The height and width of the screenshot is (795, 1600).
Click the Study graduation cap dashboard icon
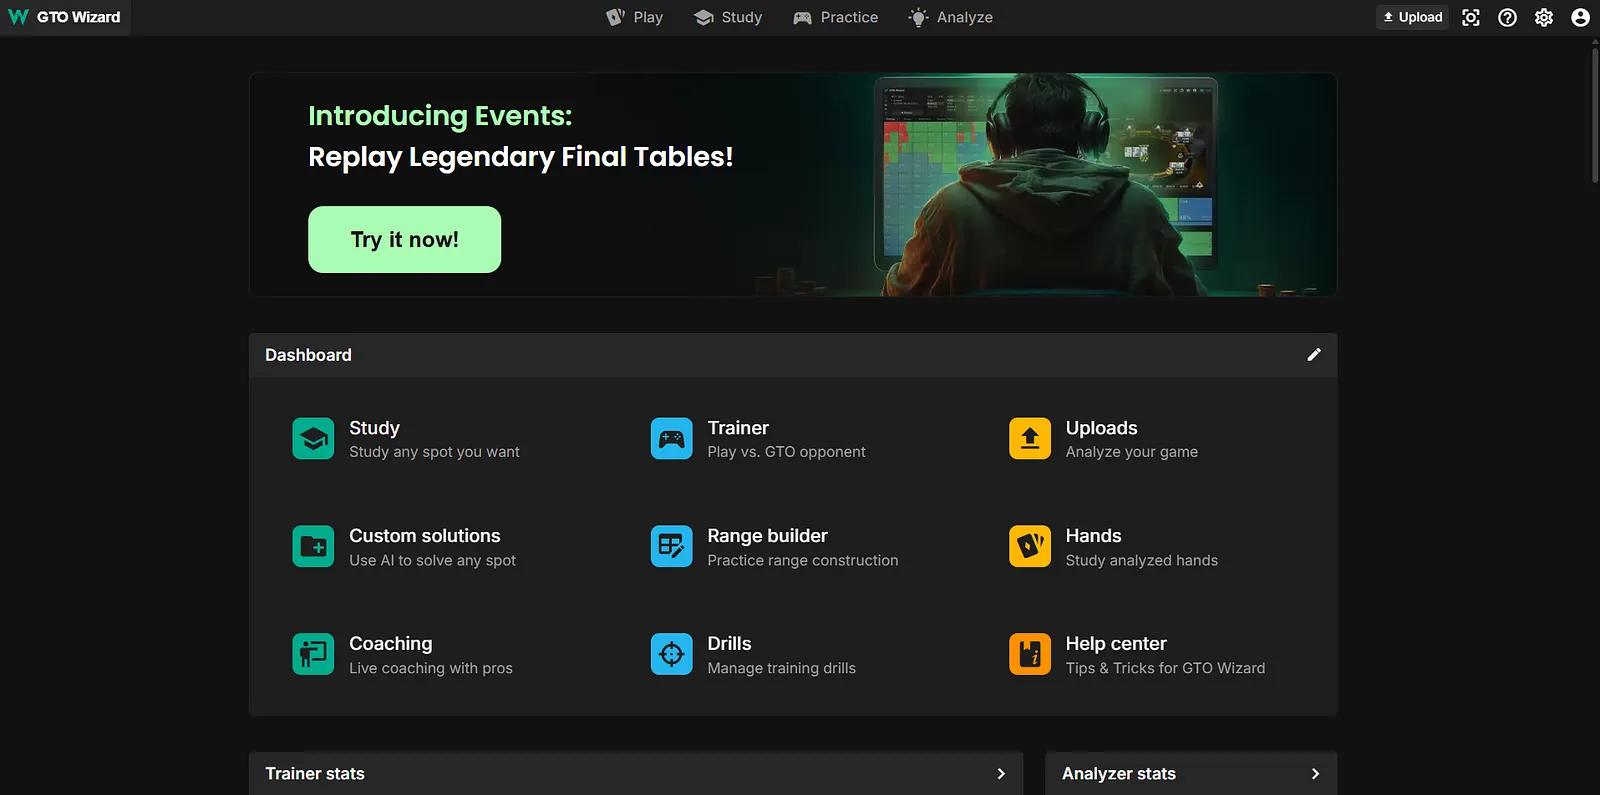(x=313, y=439)
